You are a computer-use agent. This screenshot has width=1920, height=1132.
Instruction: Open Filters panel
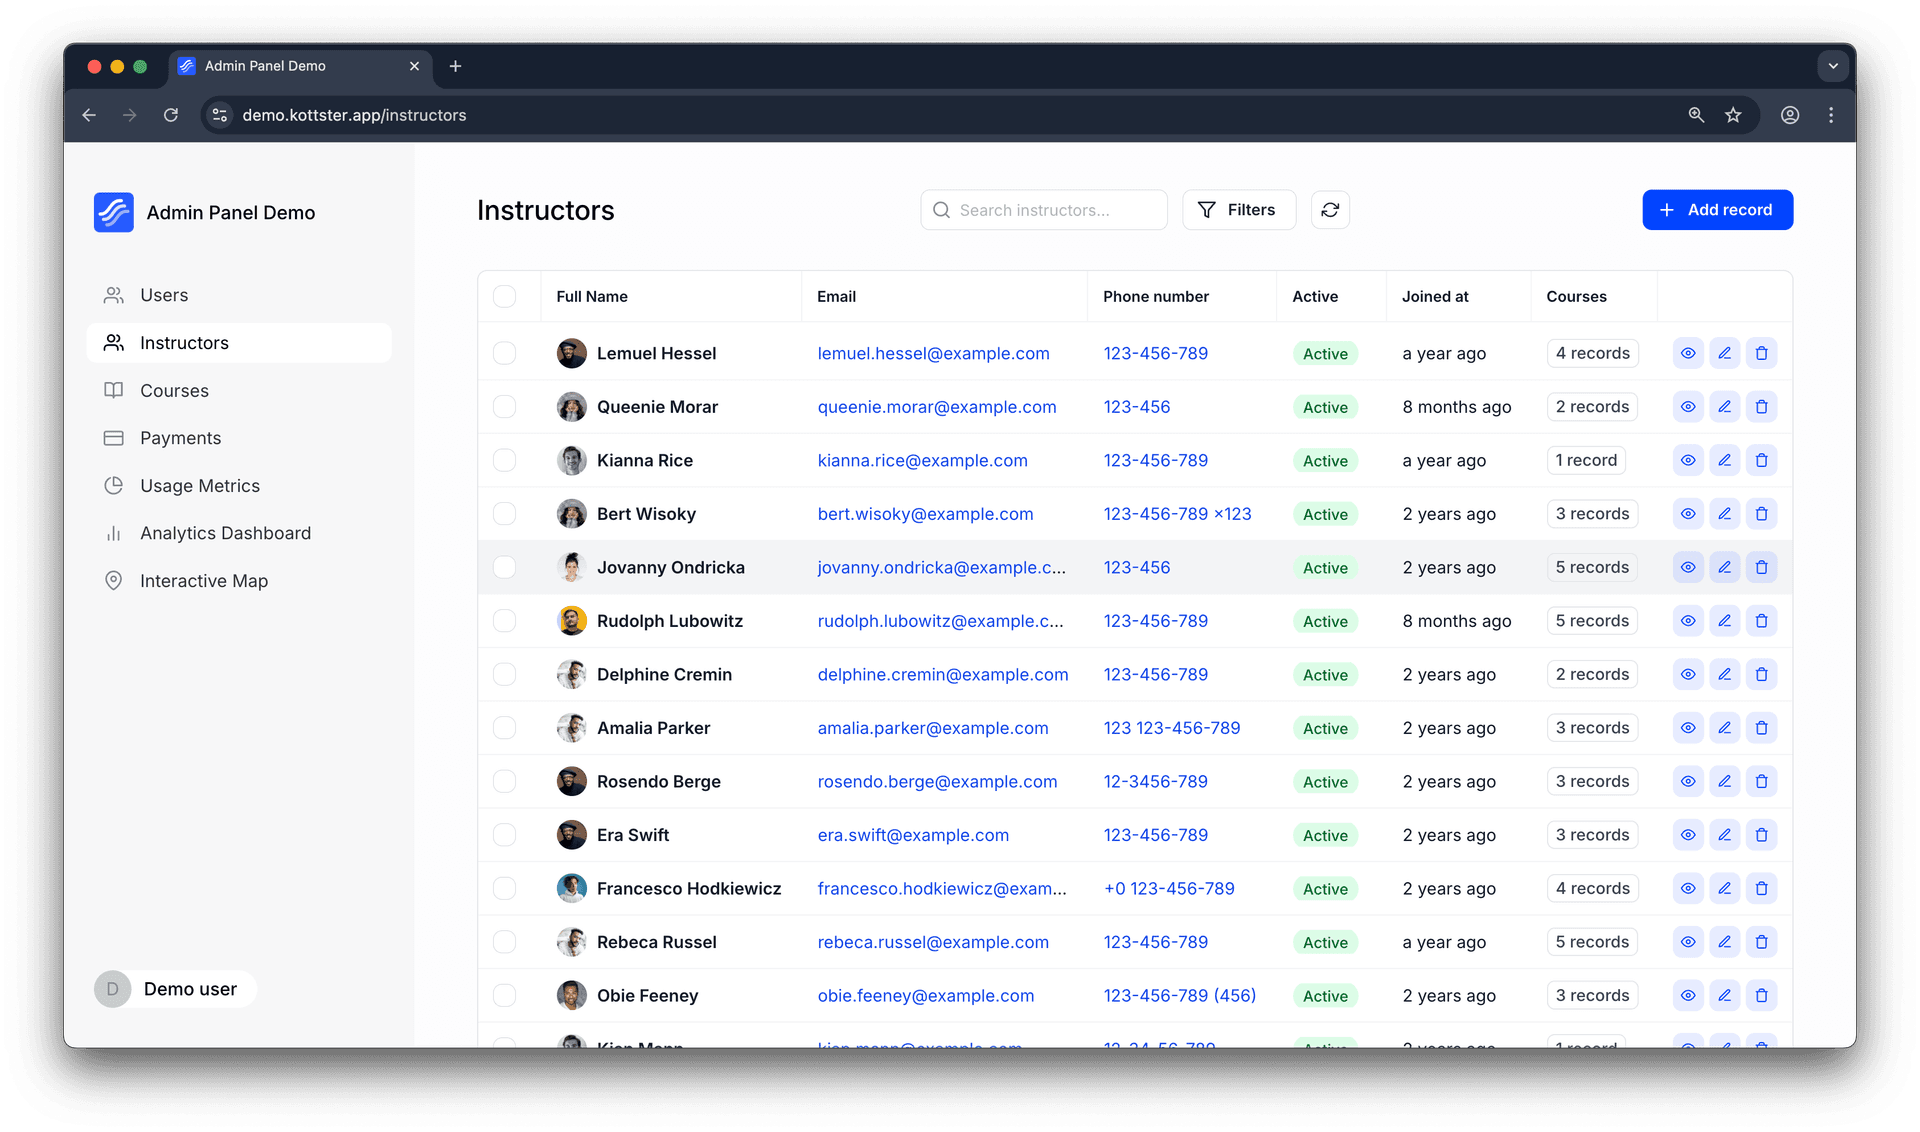coord(1239,210)
